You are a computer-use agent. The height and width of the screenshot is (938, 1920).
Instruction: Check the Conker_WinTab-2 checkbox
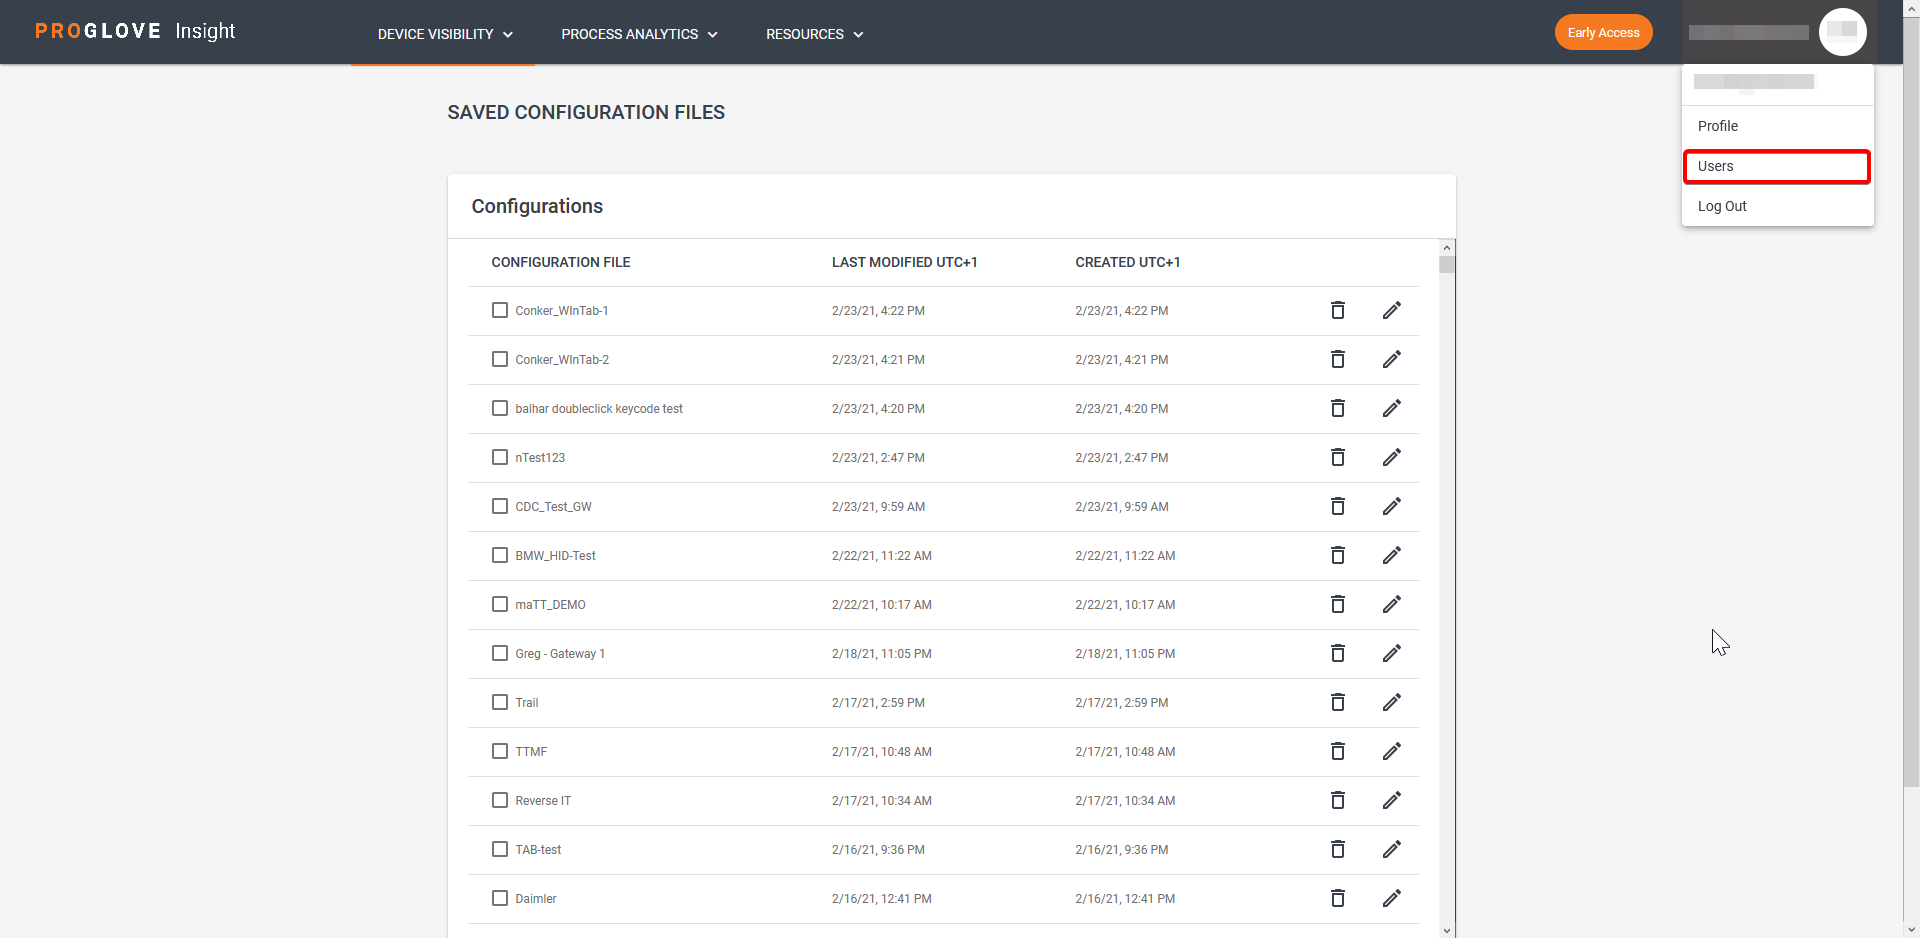[x=500, y=359]
